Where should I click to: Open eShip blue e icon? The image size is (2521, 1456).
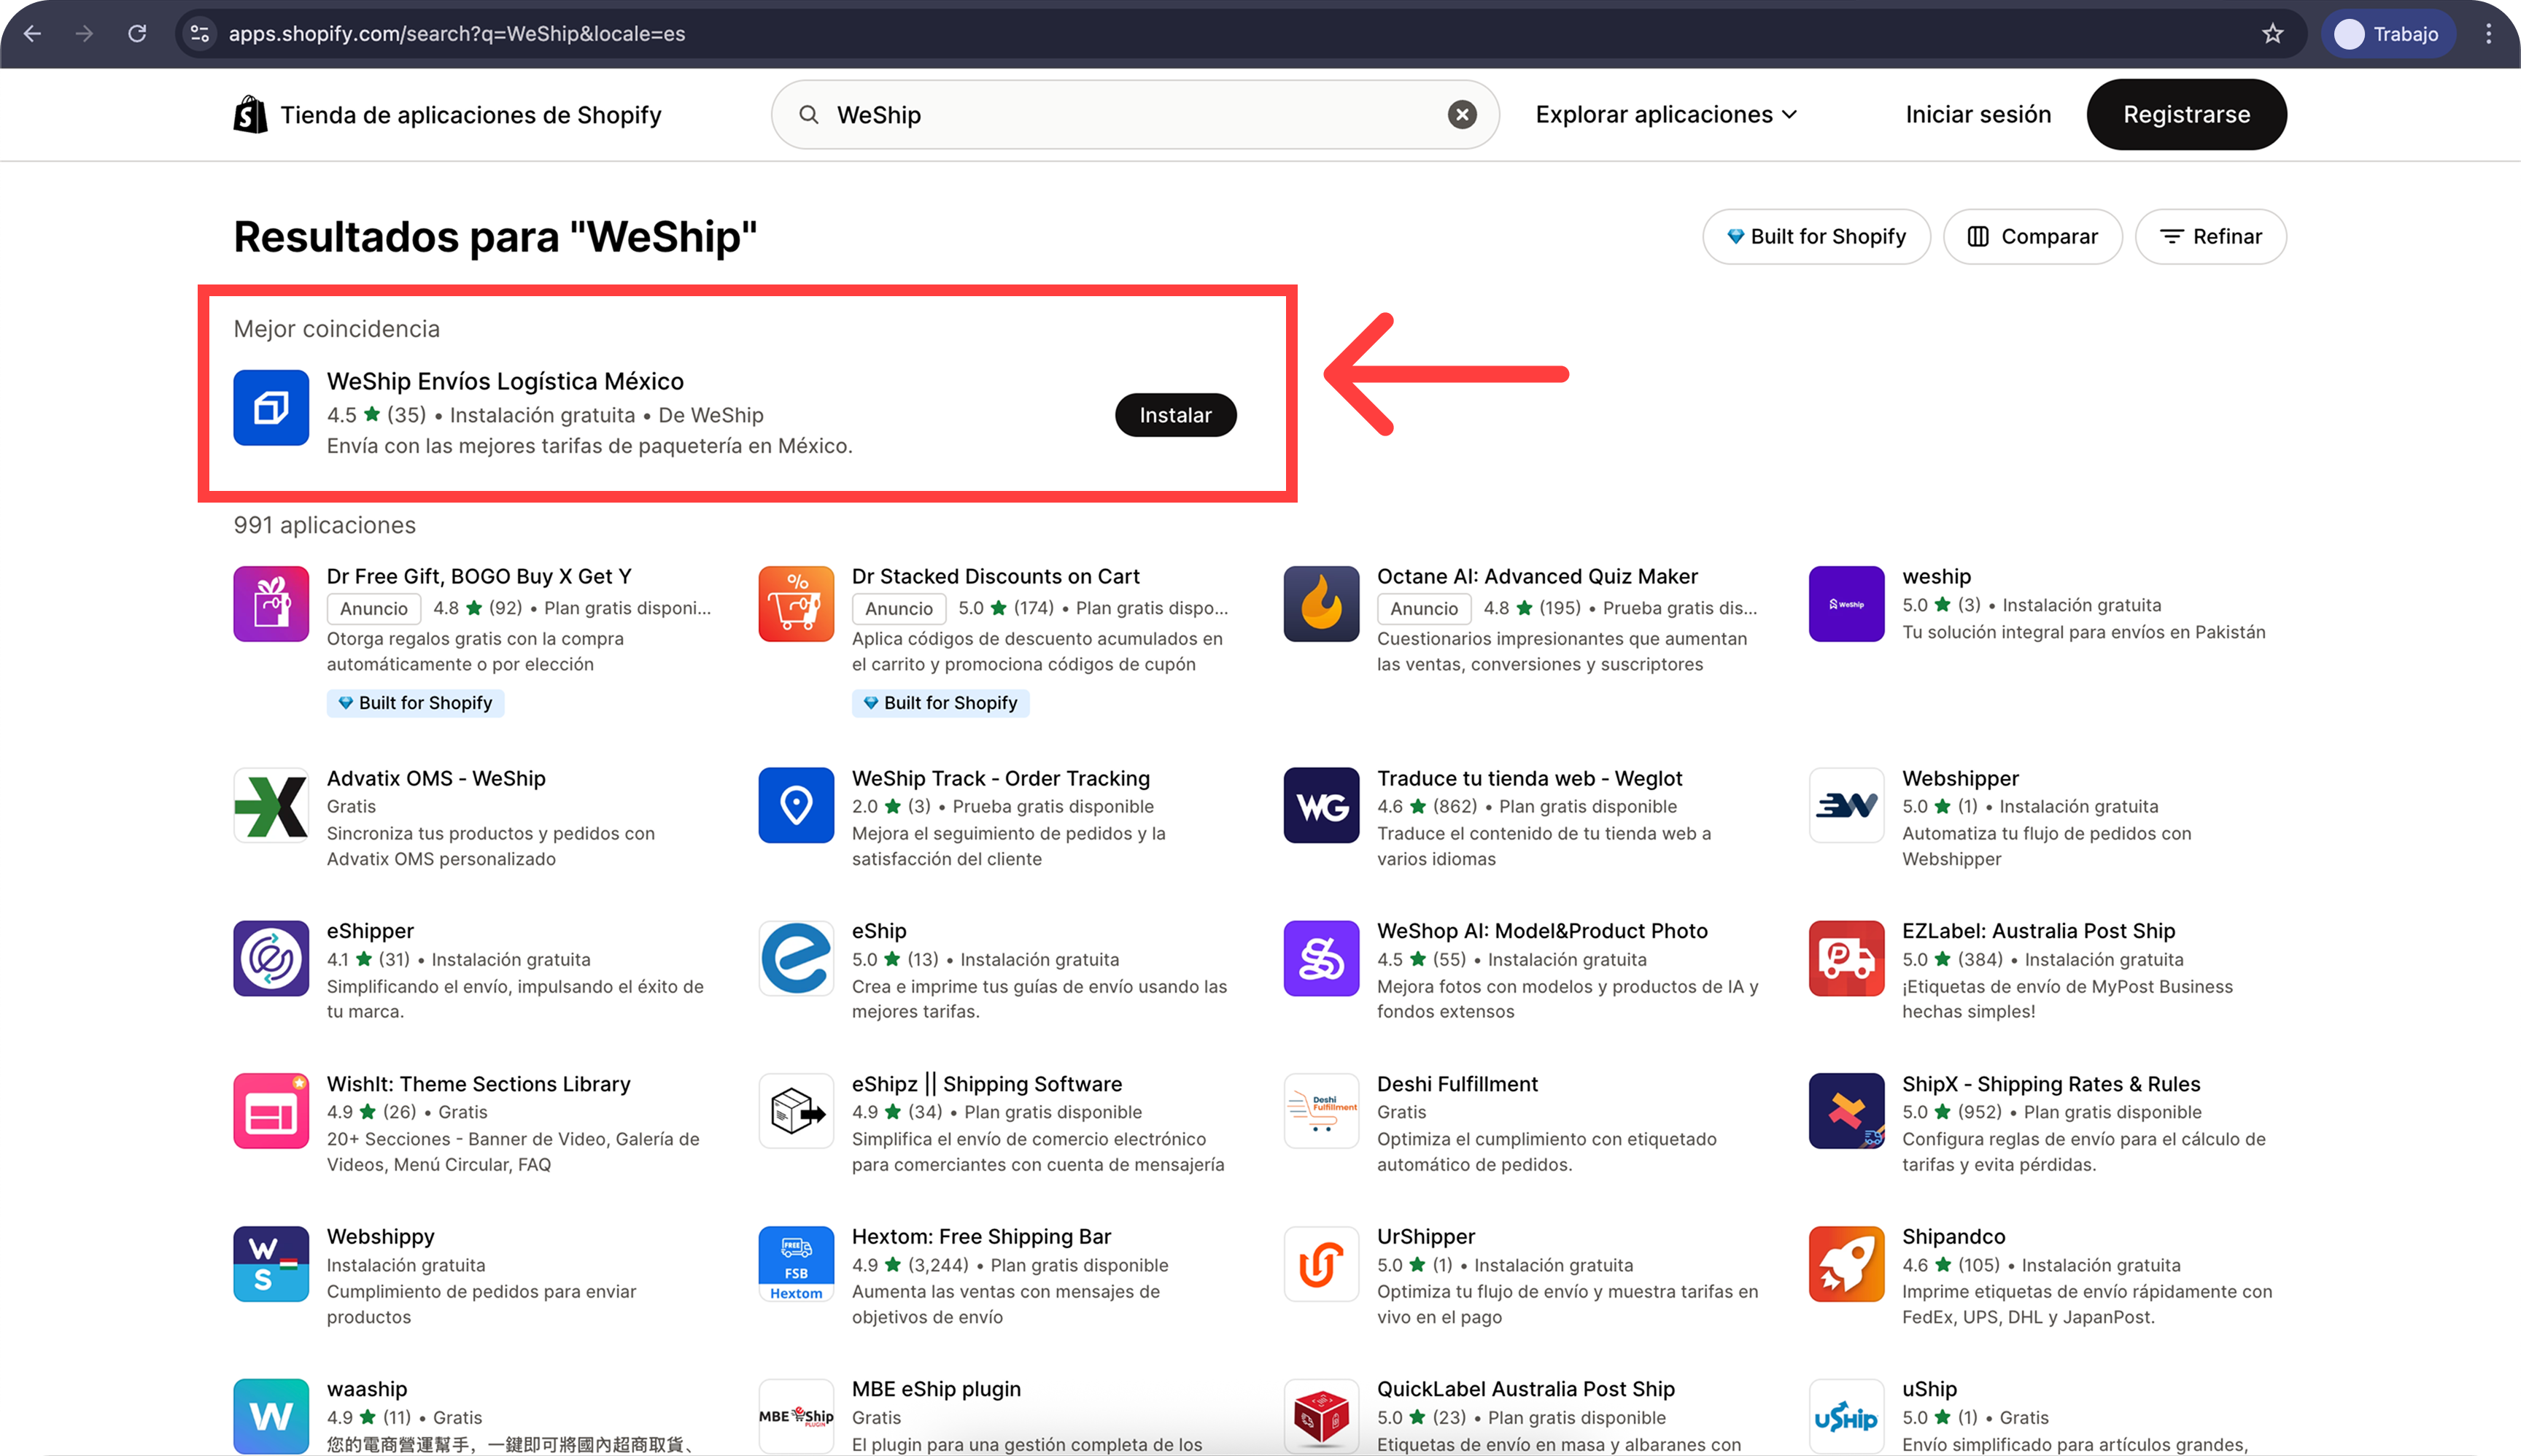[796, 958]
